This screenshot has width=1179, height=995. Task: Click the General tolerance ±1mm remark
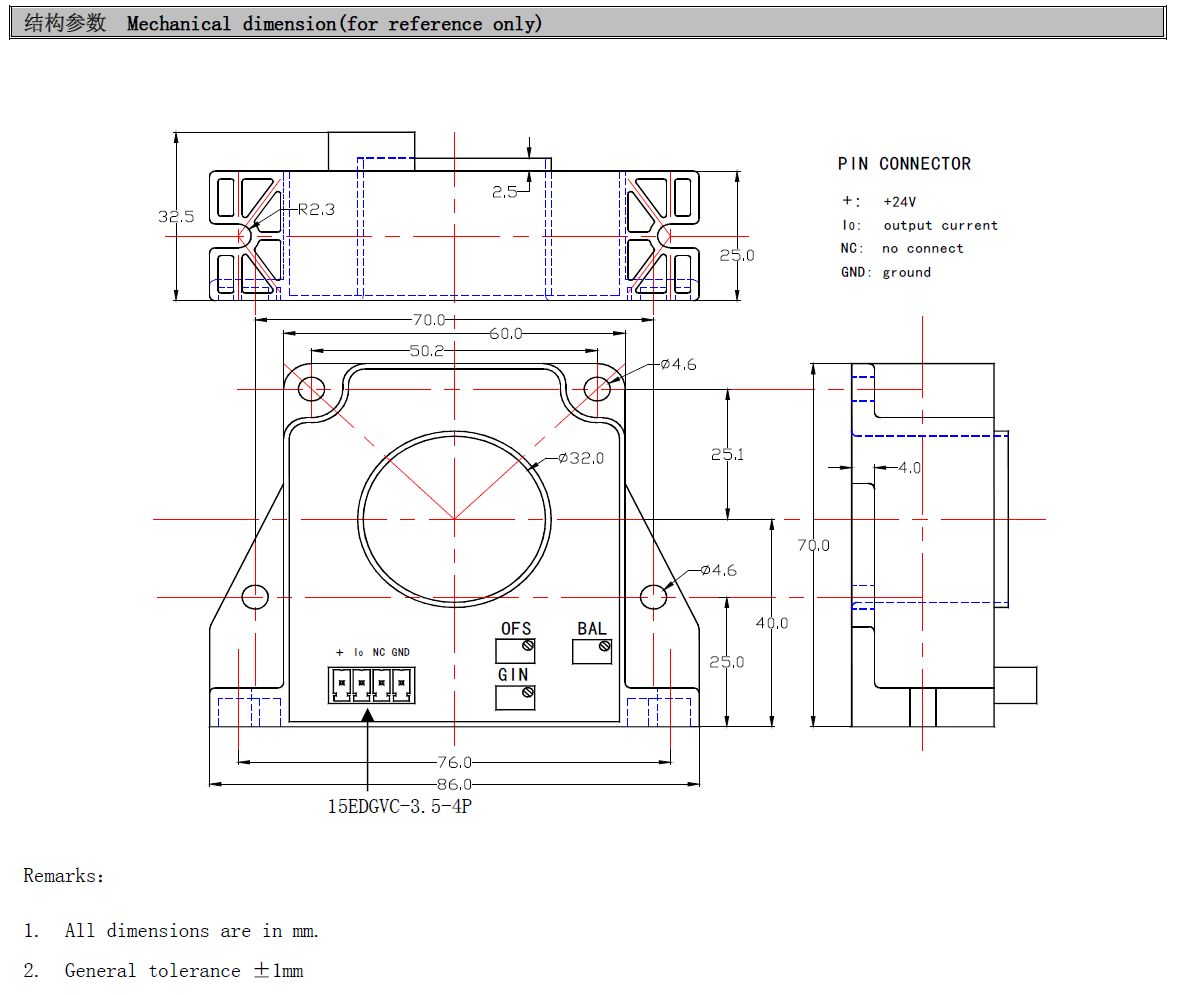(183, 971)
